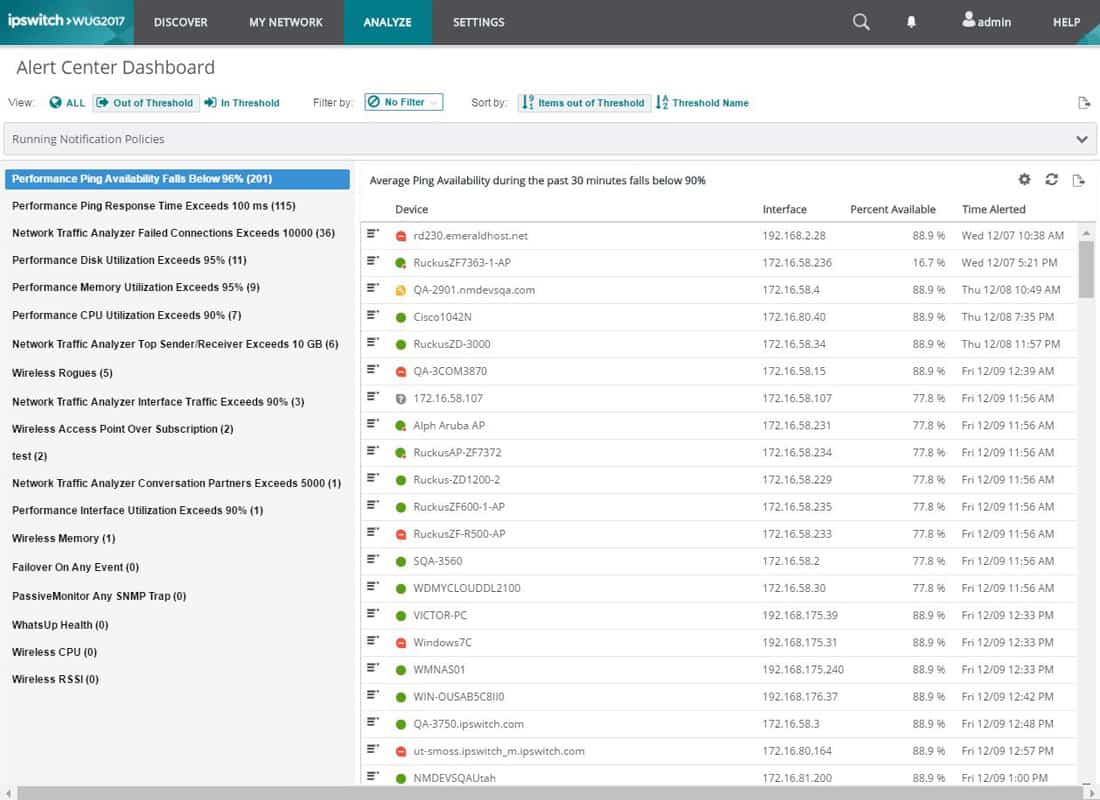
Task: Click the status icon of 172.16.58.107
Action: pos(401,399)
